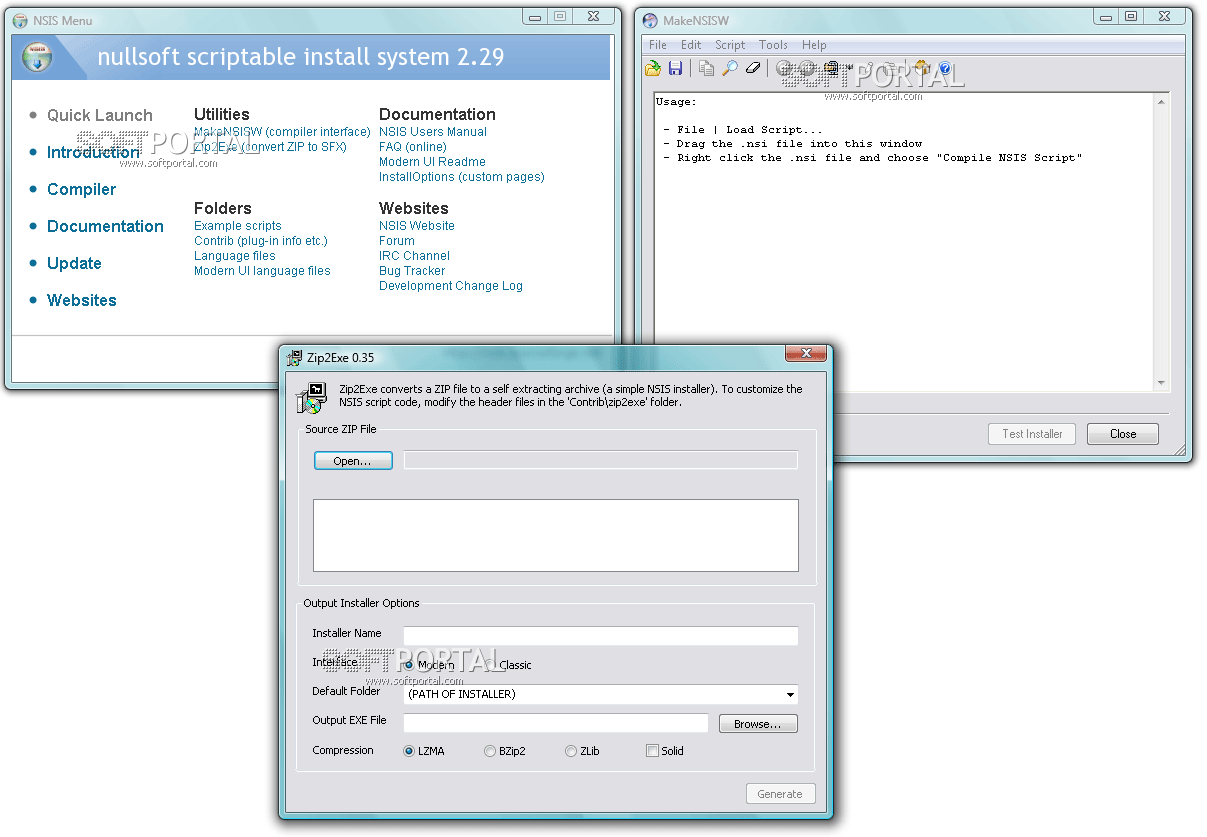Search the log with the magnifier icon

coord(729,68)
